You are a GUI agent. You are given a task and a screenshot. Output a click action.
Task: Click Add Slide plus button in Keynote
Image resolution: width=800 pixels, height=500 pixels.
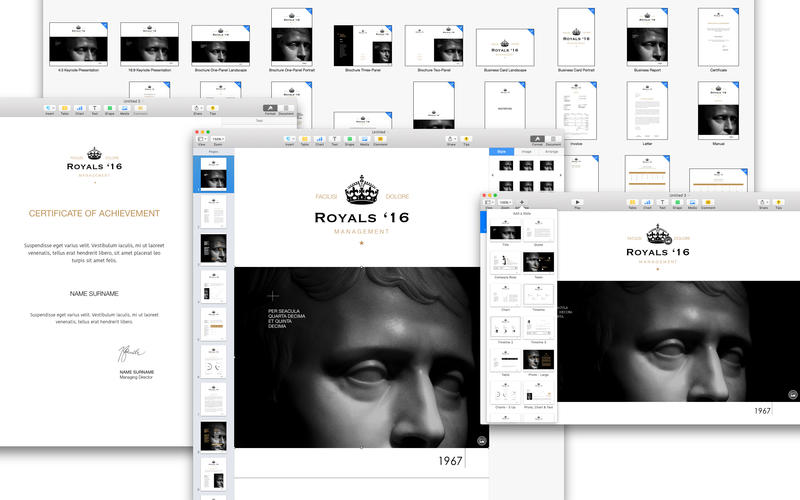tap(522, 202)
